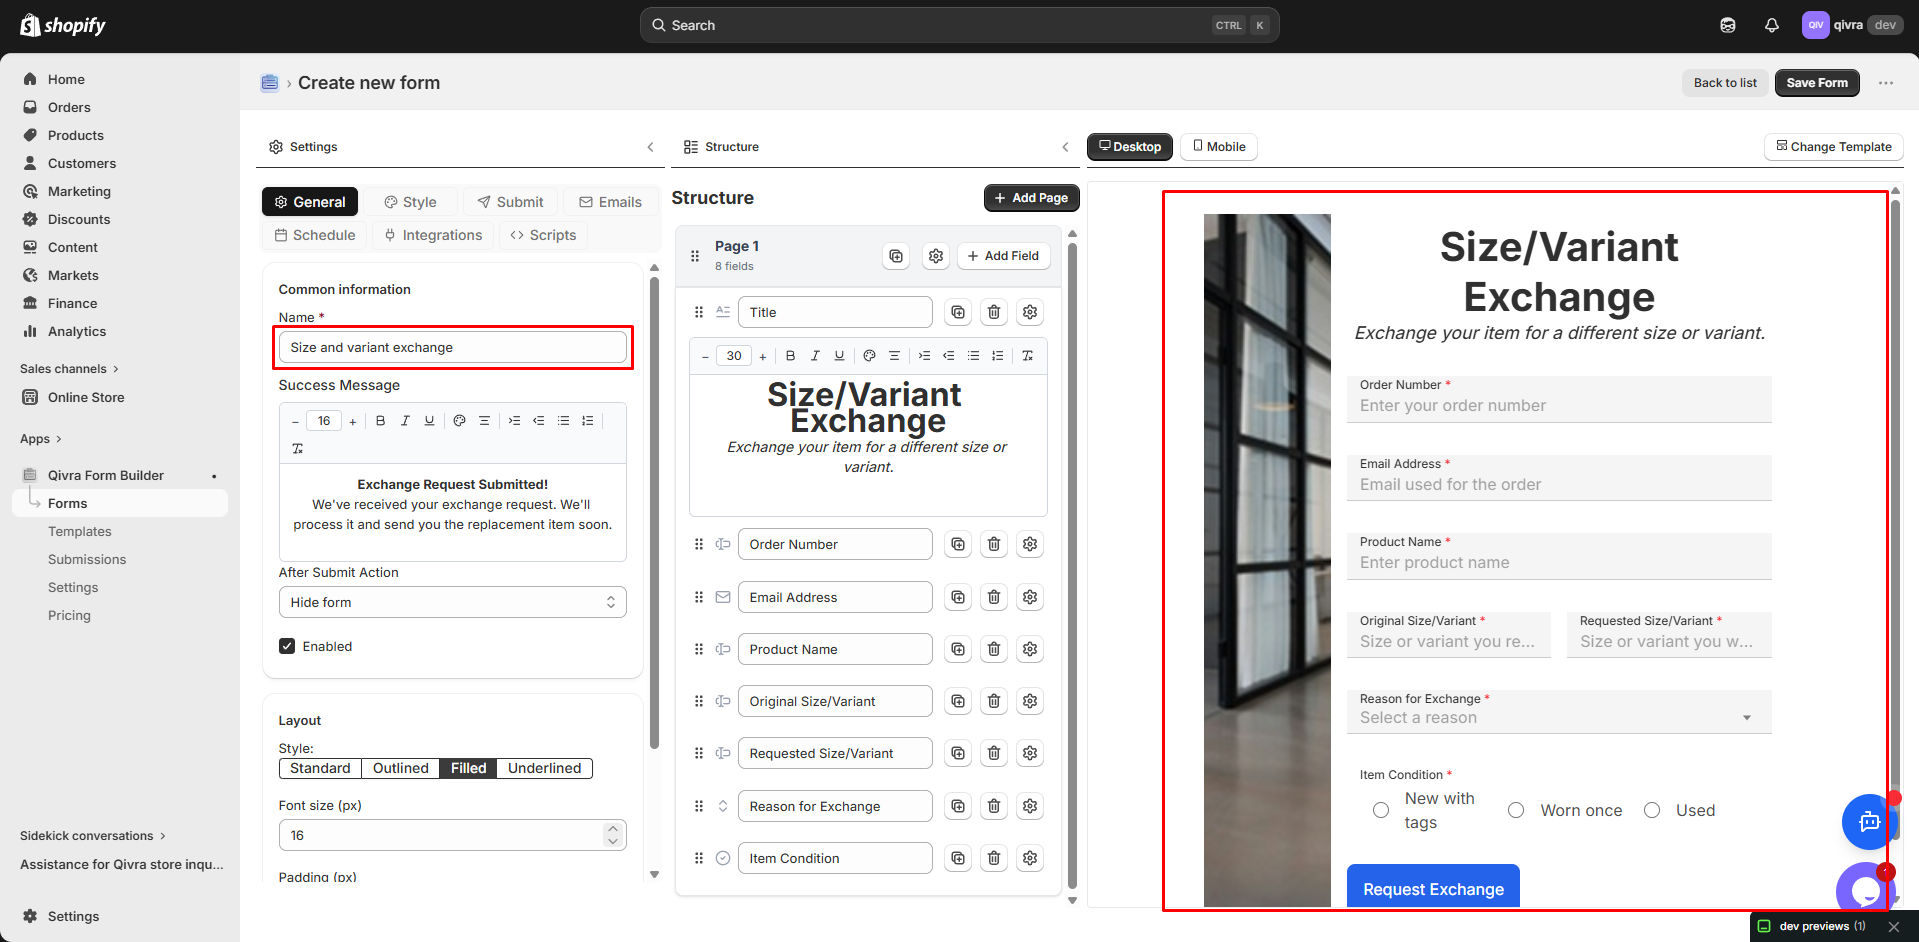
Task: Apply underline in Success Message toolbar
Action: tap(429, 421)
